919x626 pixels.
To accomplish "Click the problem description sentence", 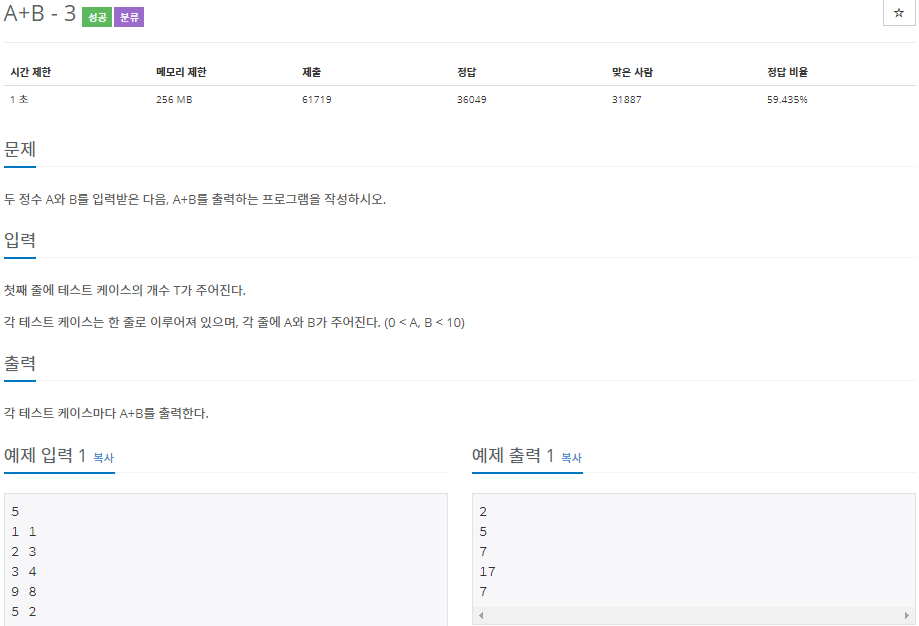I will (195, 199).
